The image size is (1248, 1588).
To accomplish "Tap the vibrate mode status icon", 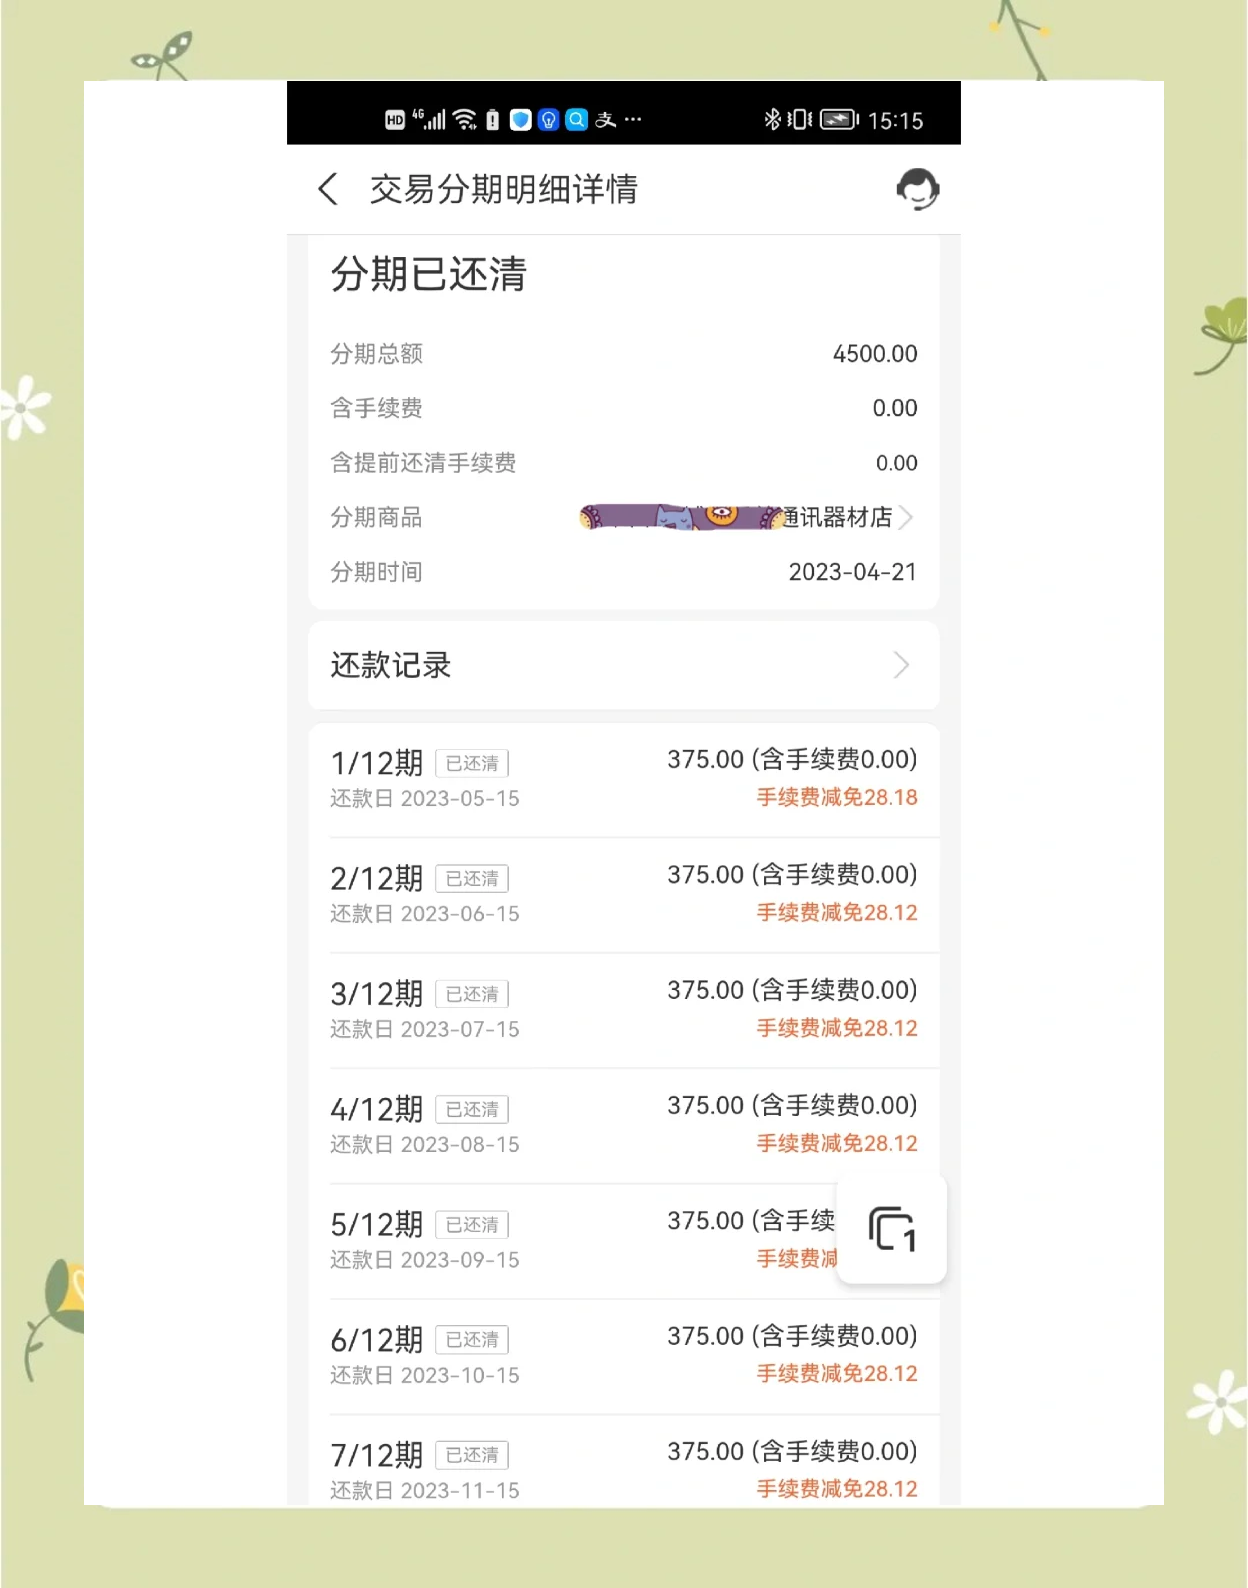I will [799, 120].
